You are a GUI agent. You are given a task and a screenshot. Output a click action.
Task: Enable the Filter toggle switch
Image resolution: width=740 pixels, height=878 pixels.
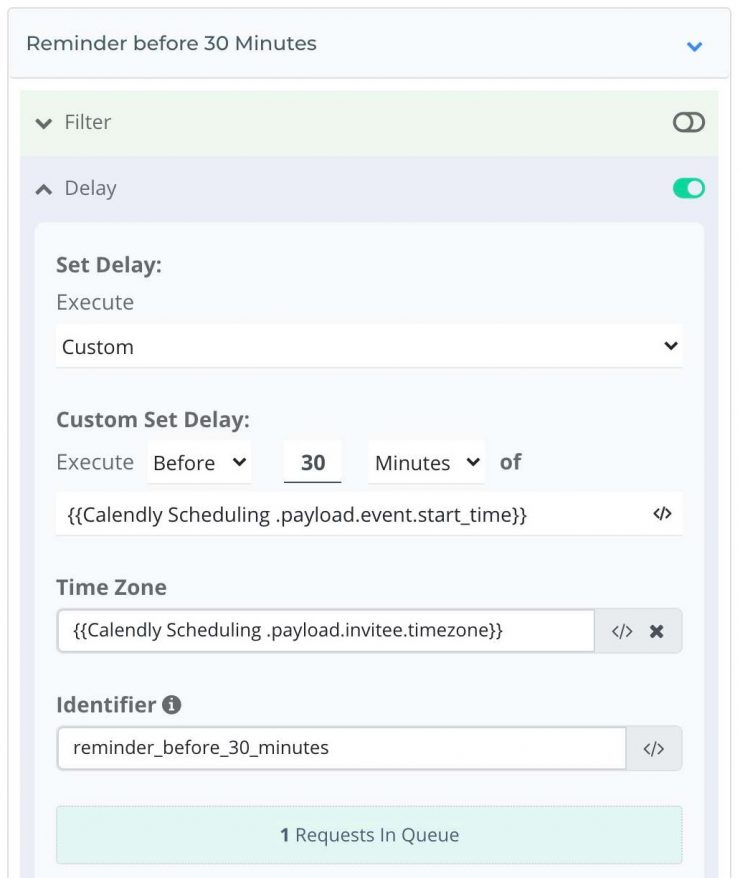(688, 122)
